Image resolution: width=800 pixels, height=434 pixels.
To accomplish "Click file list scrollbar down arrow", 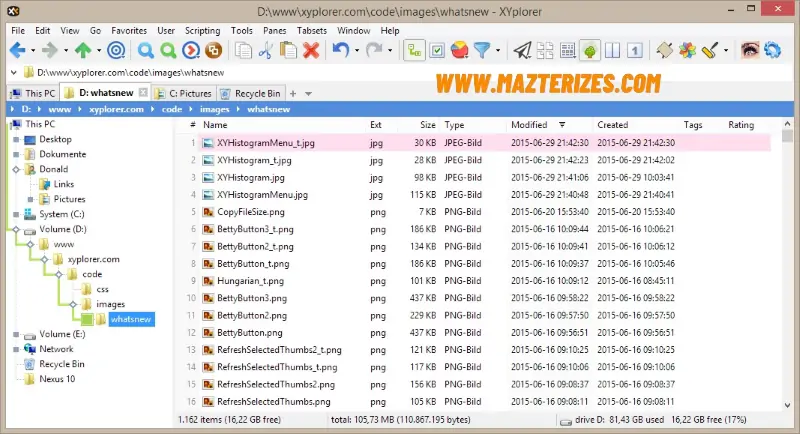I will [x=787, y=405].
